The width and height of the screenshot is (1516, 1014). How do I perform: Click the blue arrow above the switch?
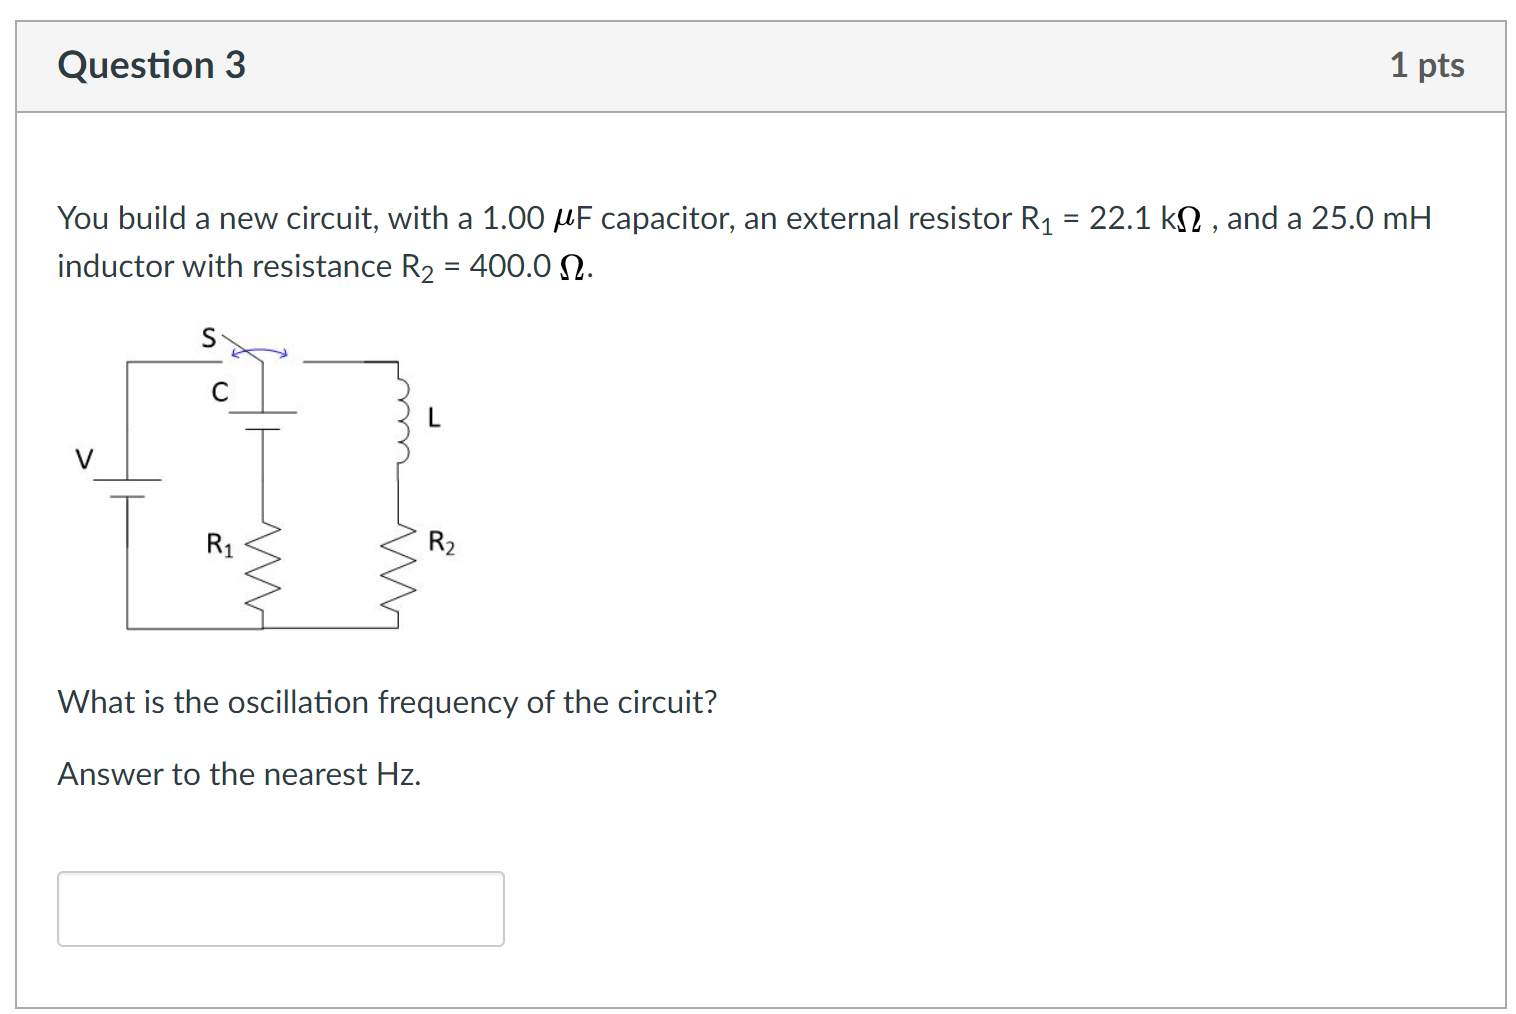[258, 352]
